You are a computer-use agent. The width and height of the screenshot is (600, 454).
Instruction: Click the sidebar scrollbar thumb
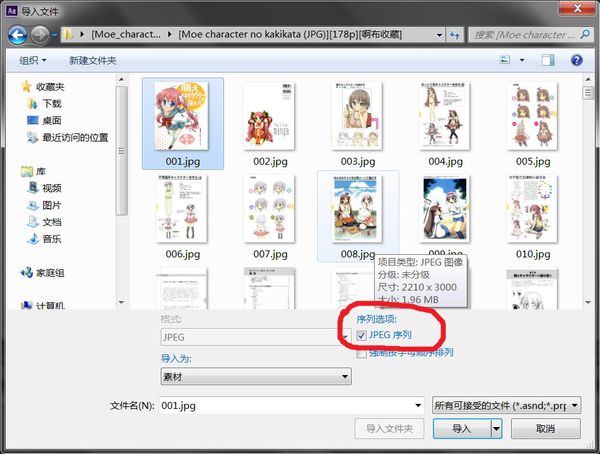(121, 151)
